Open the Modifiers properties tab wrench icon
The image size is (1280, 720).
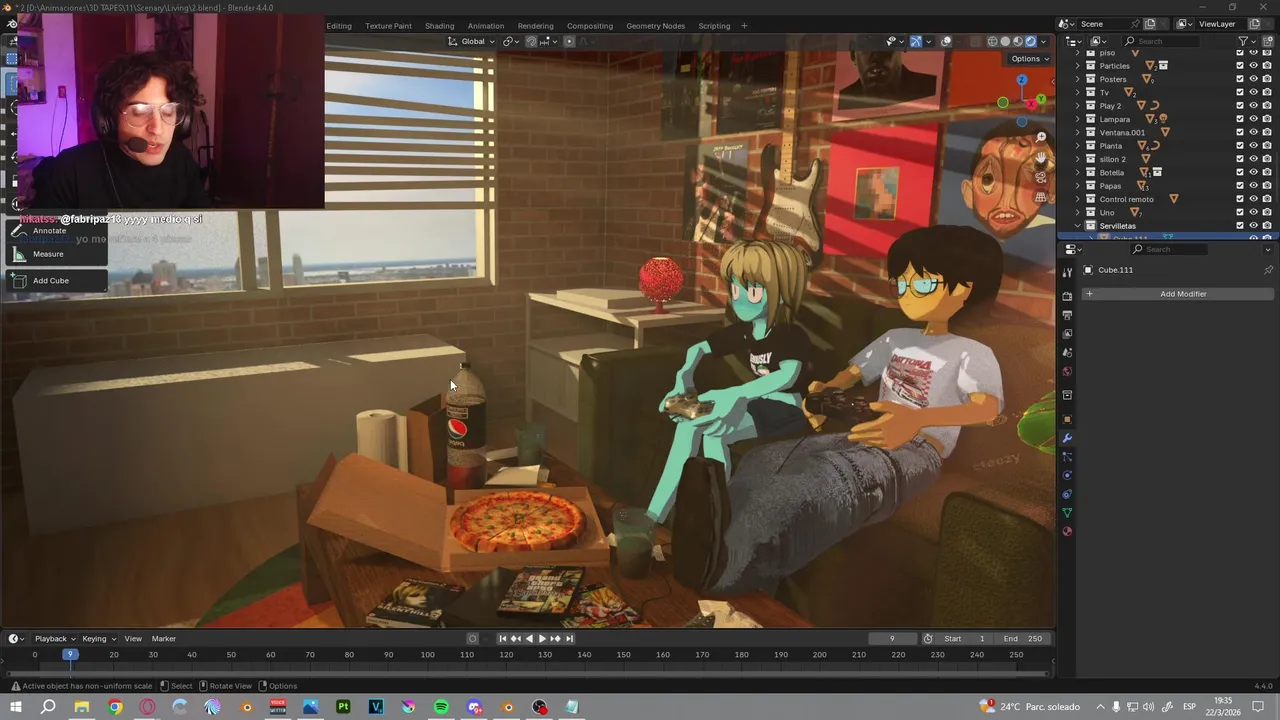tap(1067, 438)
